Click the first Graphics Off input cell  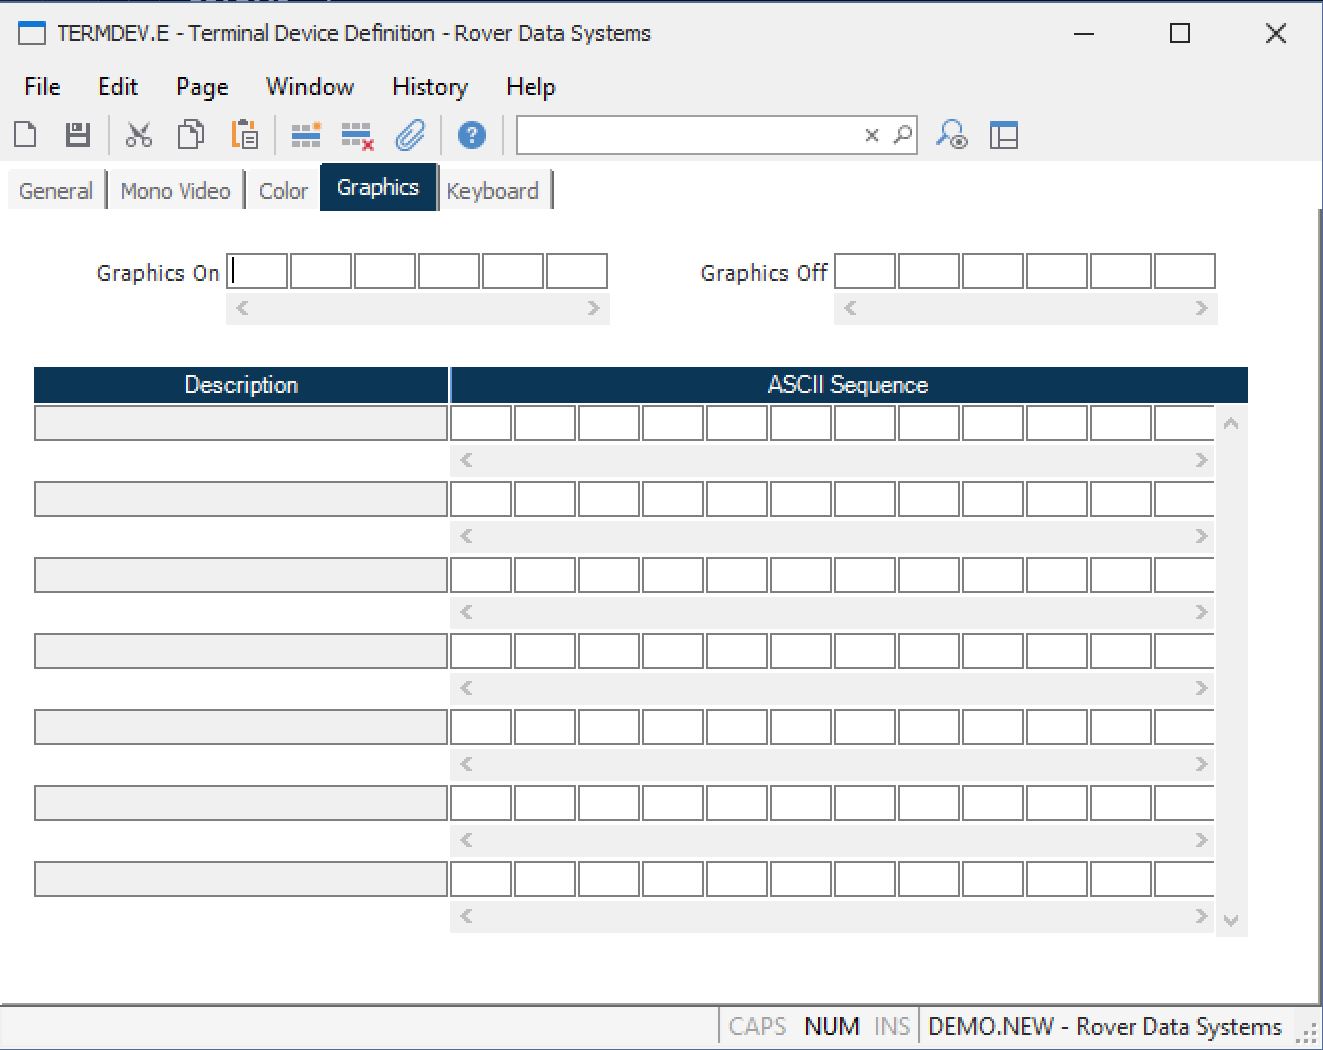click(x=865, y=271)
